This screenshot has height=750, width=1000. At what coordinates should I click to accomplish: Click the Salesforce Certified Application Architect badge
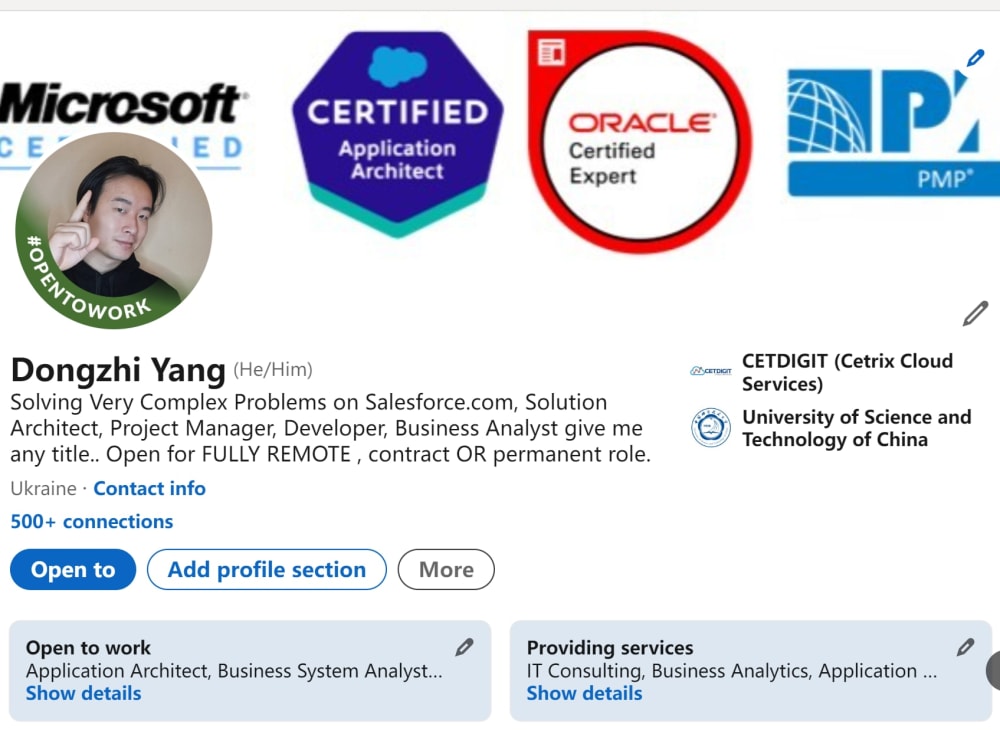[x=397, y=134]
